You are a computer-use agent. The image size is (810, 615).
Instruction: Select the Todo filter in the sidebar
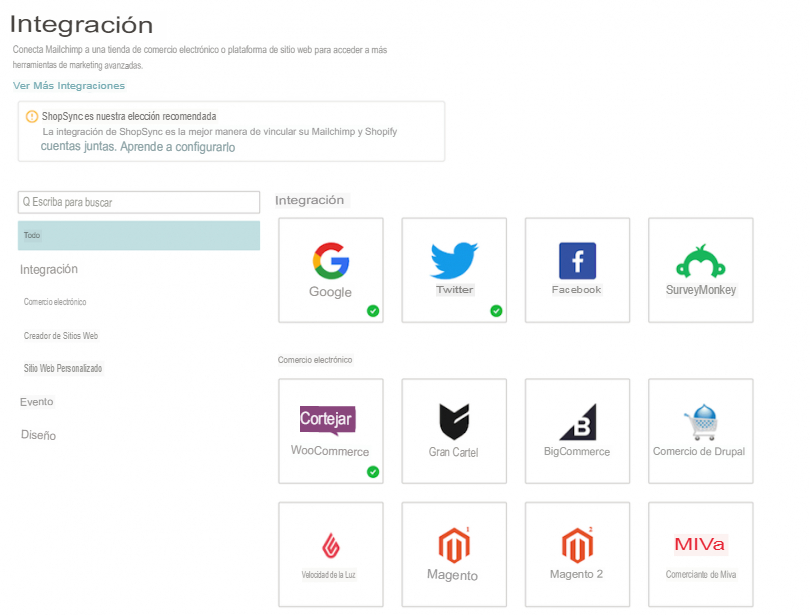(138, 235)
